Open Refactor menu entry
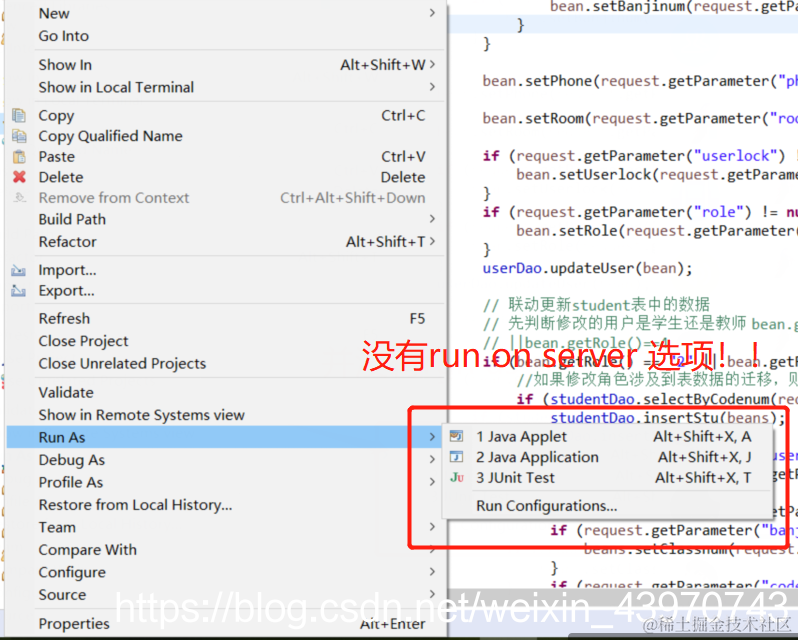Screen dimensions: 798x640 point(226,241)
